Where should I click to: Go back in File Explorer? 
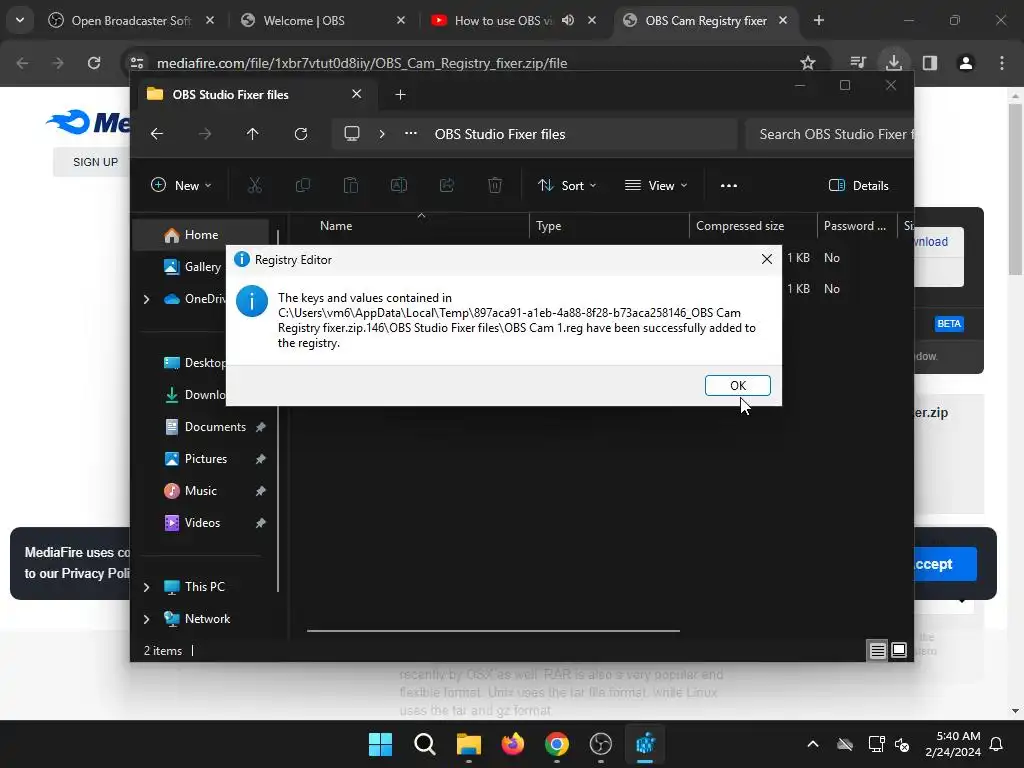pyautogui.click(x=157, y=134)
